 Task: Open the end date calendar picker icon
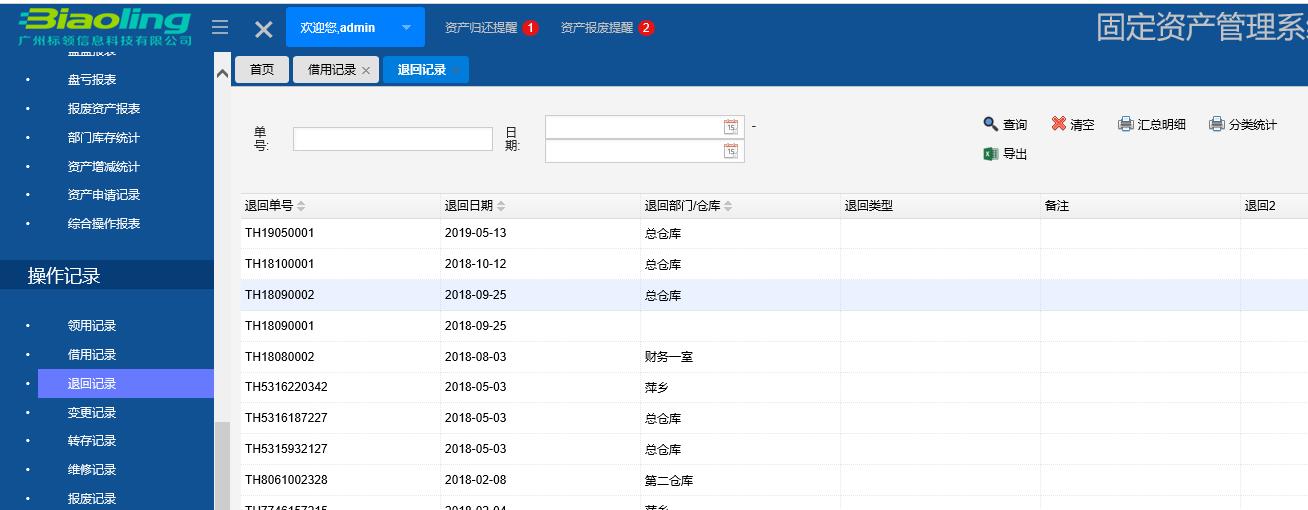coord(731,151)
